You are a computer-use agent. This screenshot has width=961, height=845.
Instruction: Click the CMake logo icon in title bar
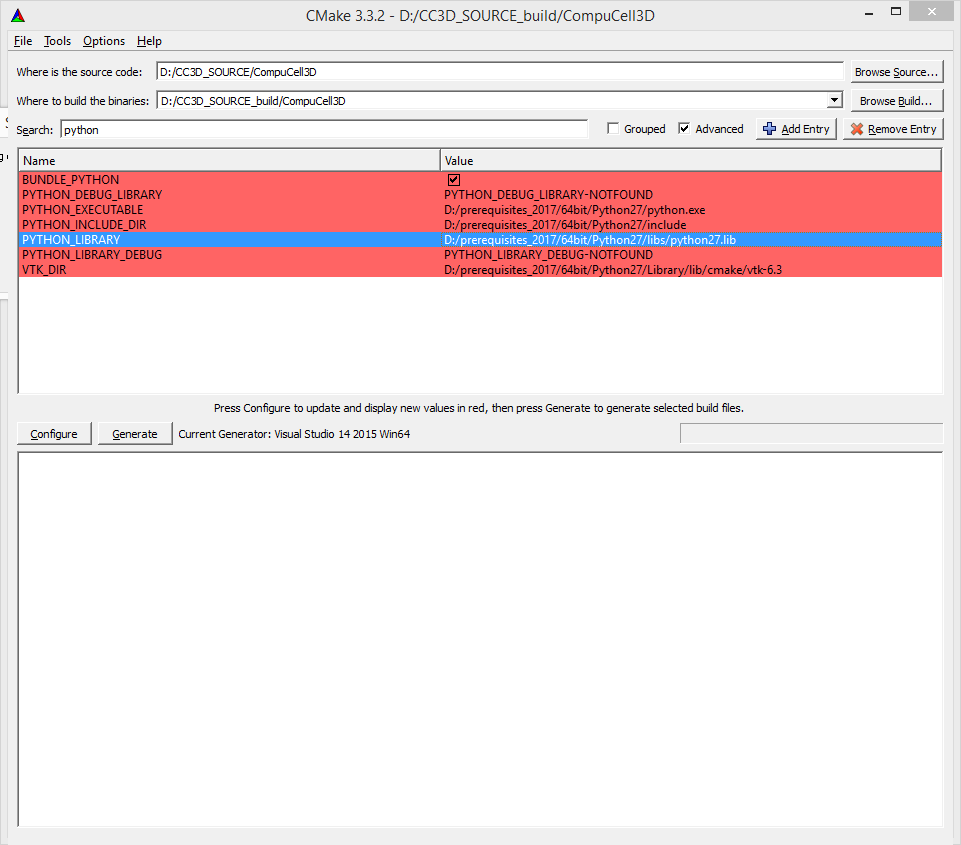(18, 15)
